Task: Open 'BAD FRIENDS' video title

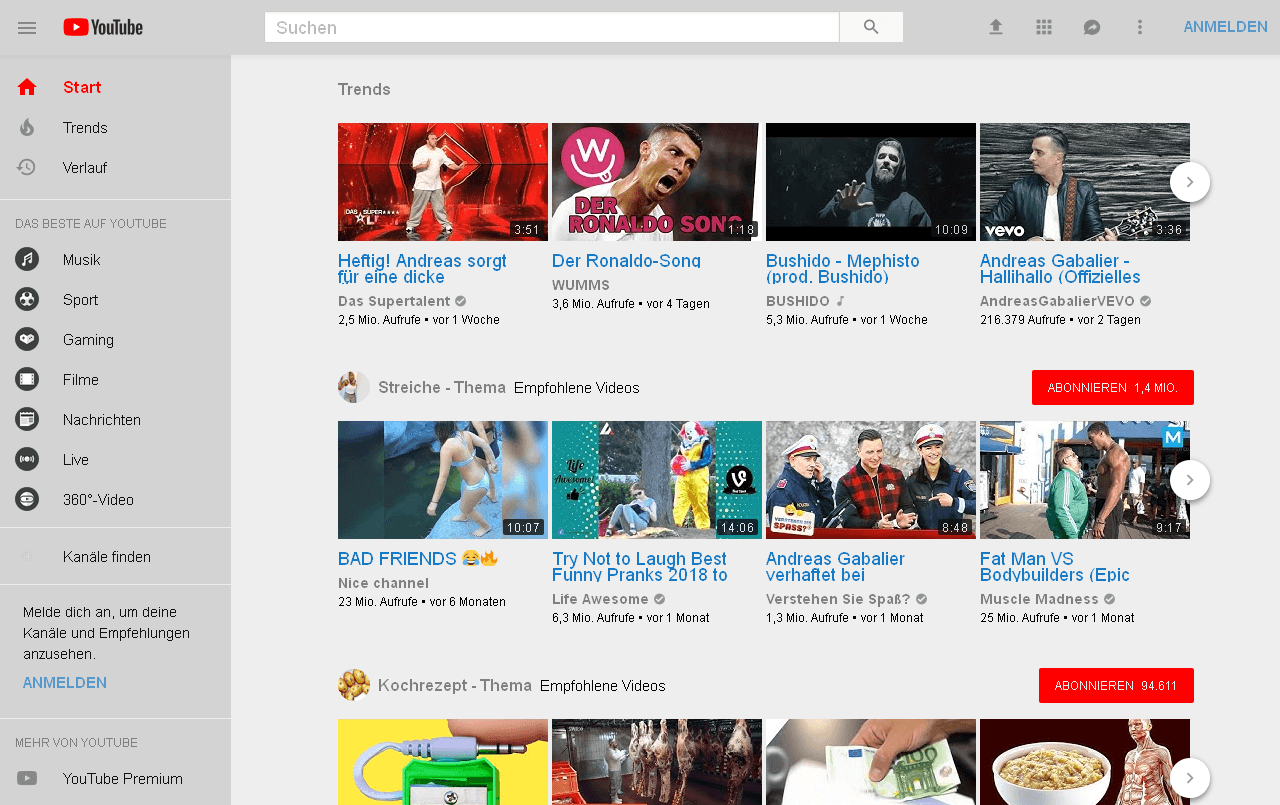Action: [418, 559]
